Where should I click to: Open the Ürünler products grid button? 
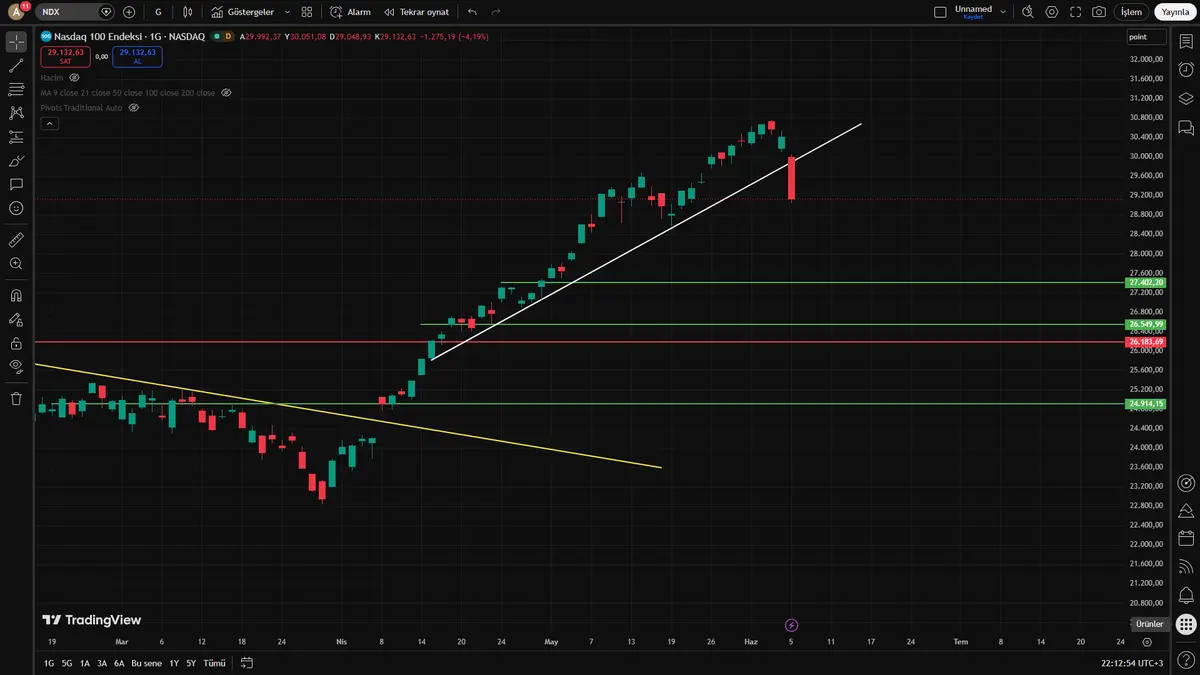tap(1186, 624)
